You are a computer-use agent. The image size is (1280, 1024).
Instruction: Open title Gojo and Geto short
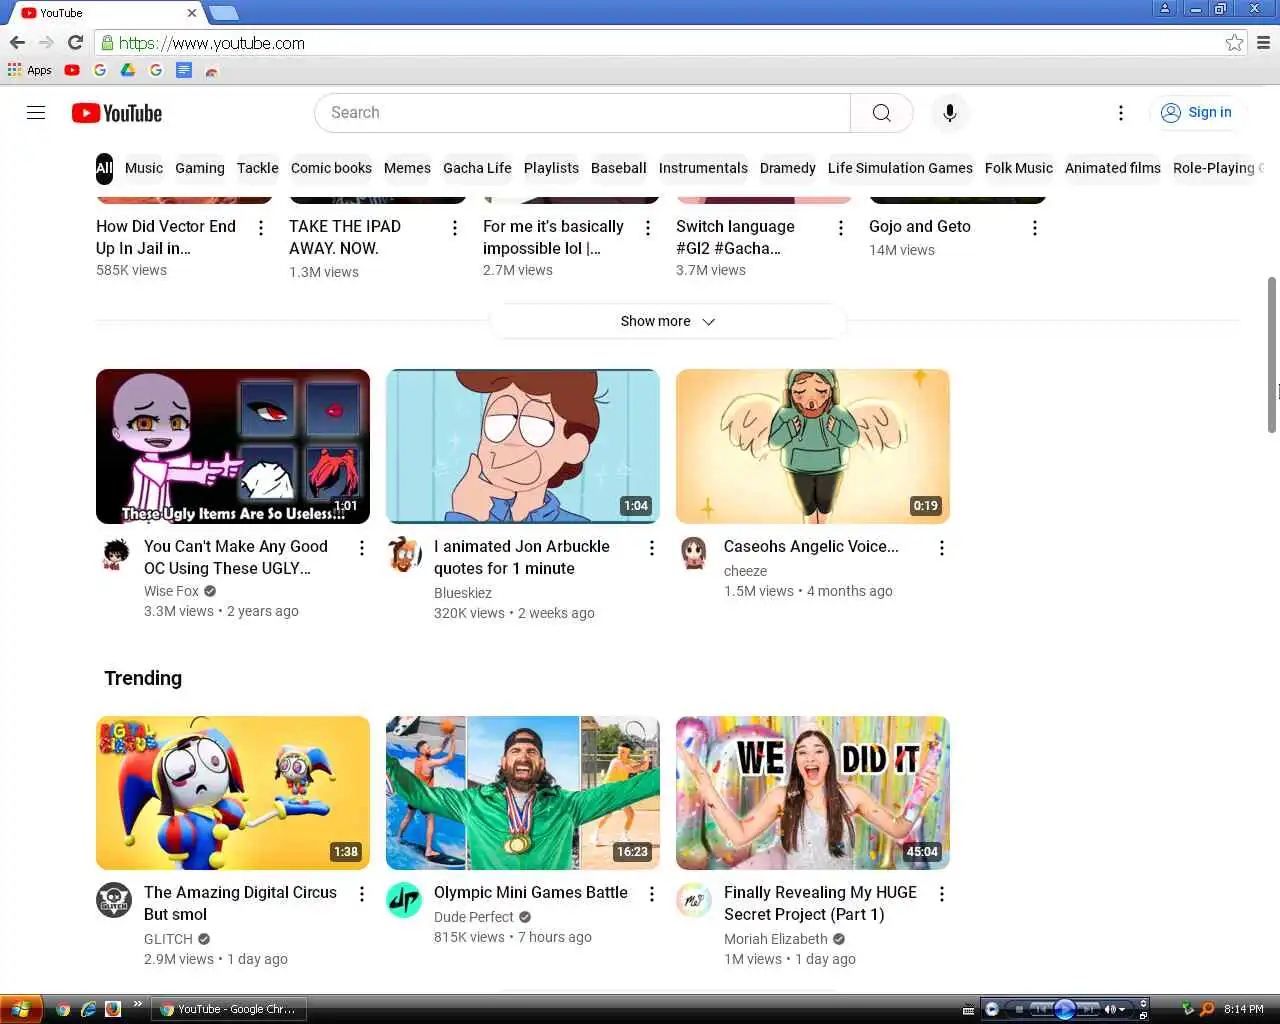coord(920,226)
